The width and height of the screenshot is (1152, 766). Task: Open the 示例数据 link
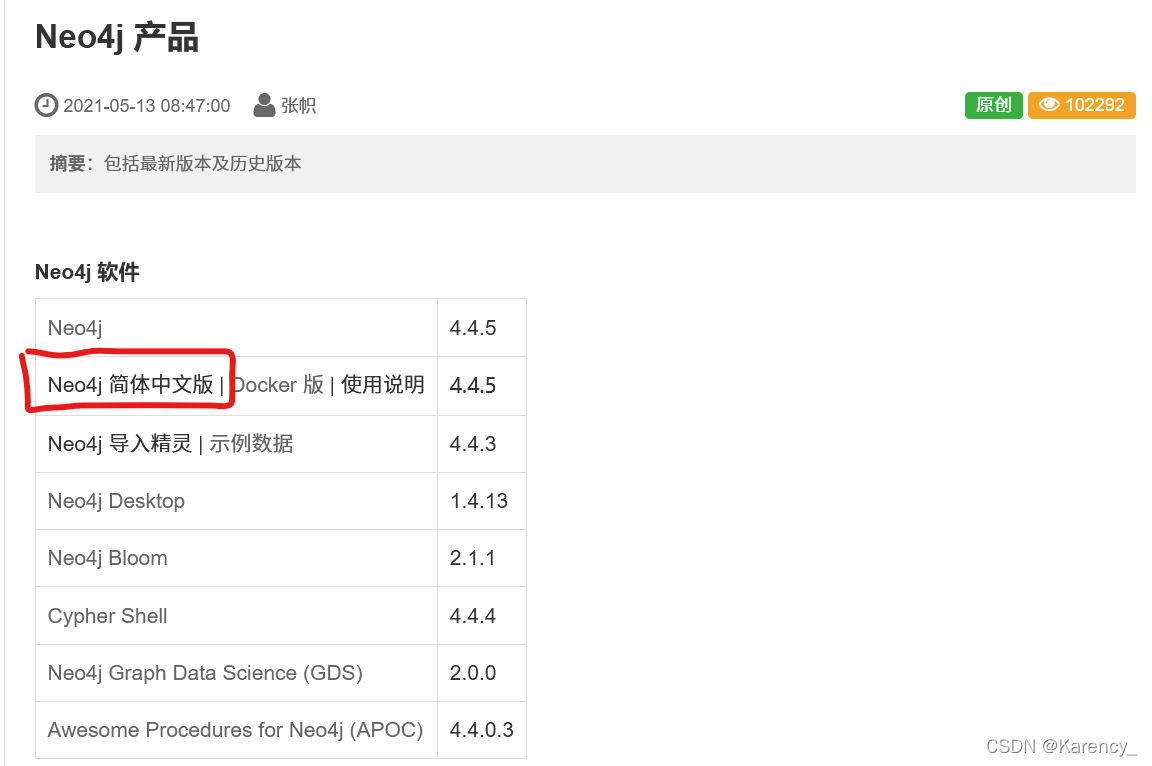251,444
